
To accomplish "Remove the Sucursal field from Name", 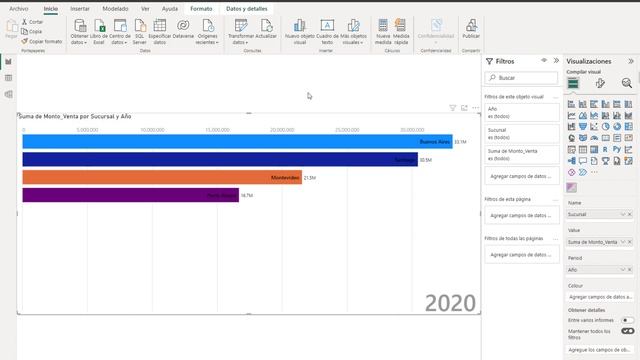I will (630, 214).
